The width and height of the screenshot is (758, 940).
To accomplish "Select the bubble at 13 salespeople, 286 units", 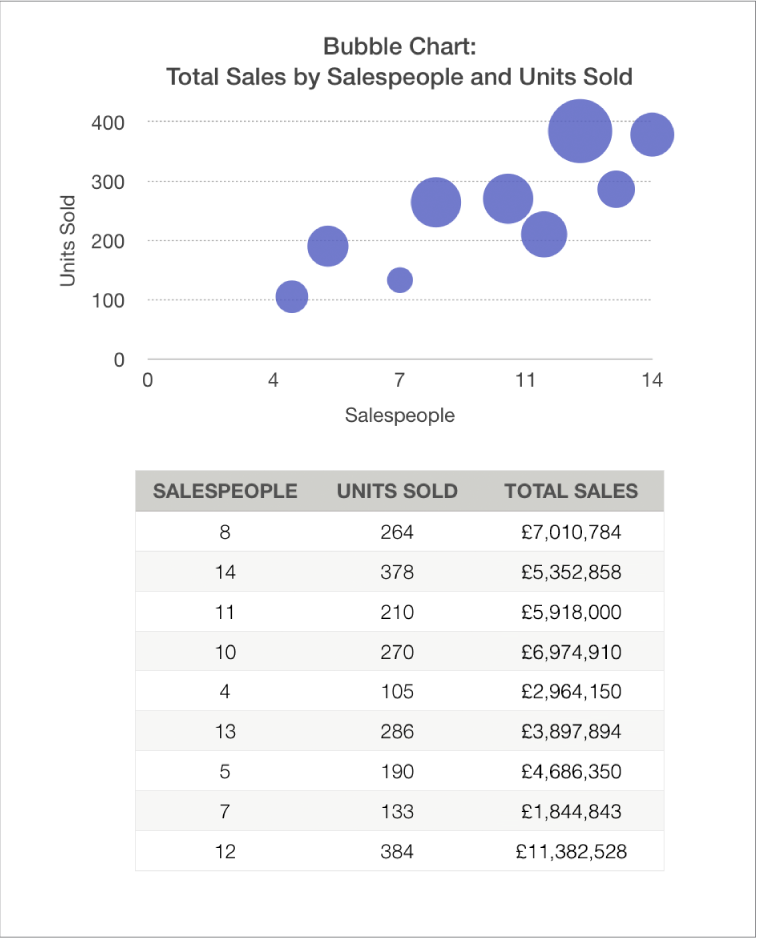I will point(616,188).
